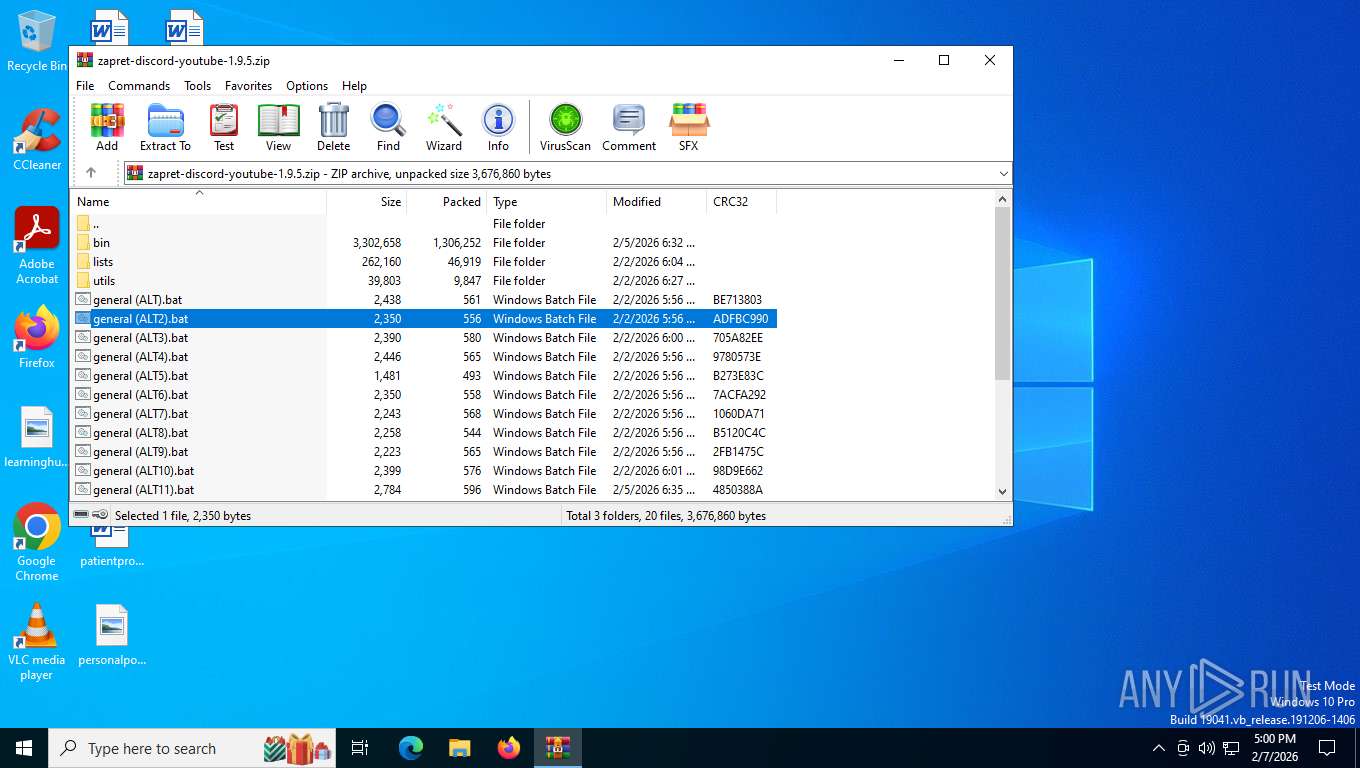Select the lists folder
Screen dimensions: 1360x768
click(x=423, y=262)
